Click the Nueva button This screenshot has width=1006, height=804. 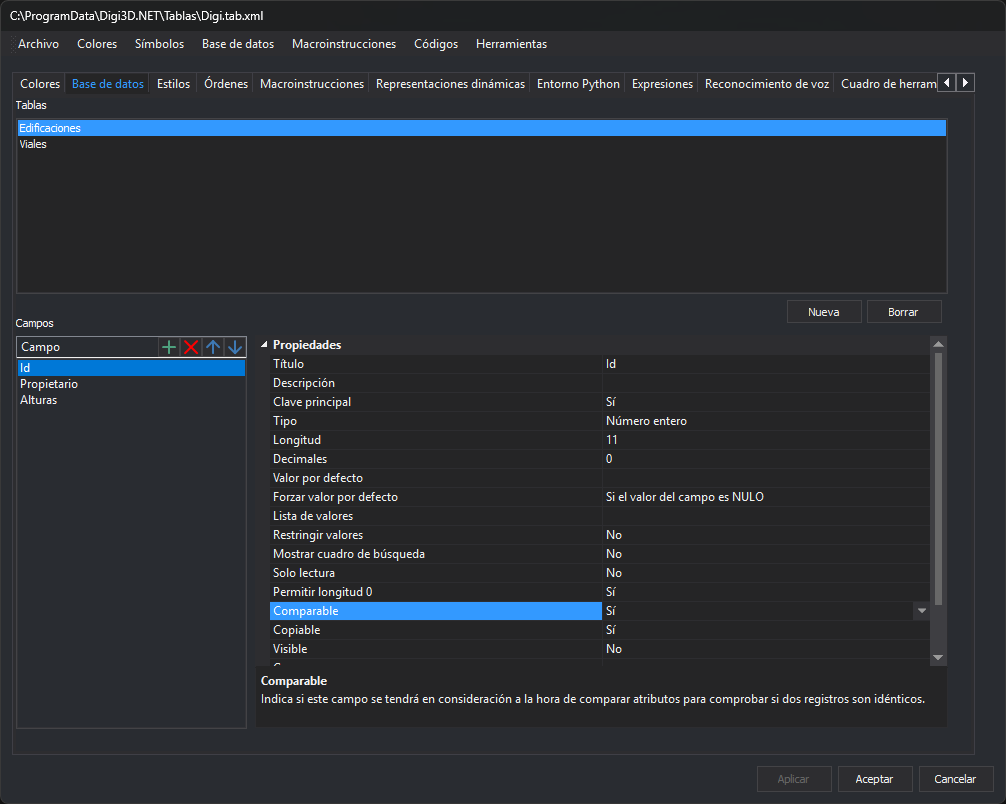click(824, 312)
